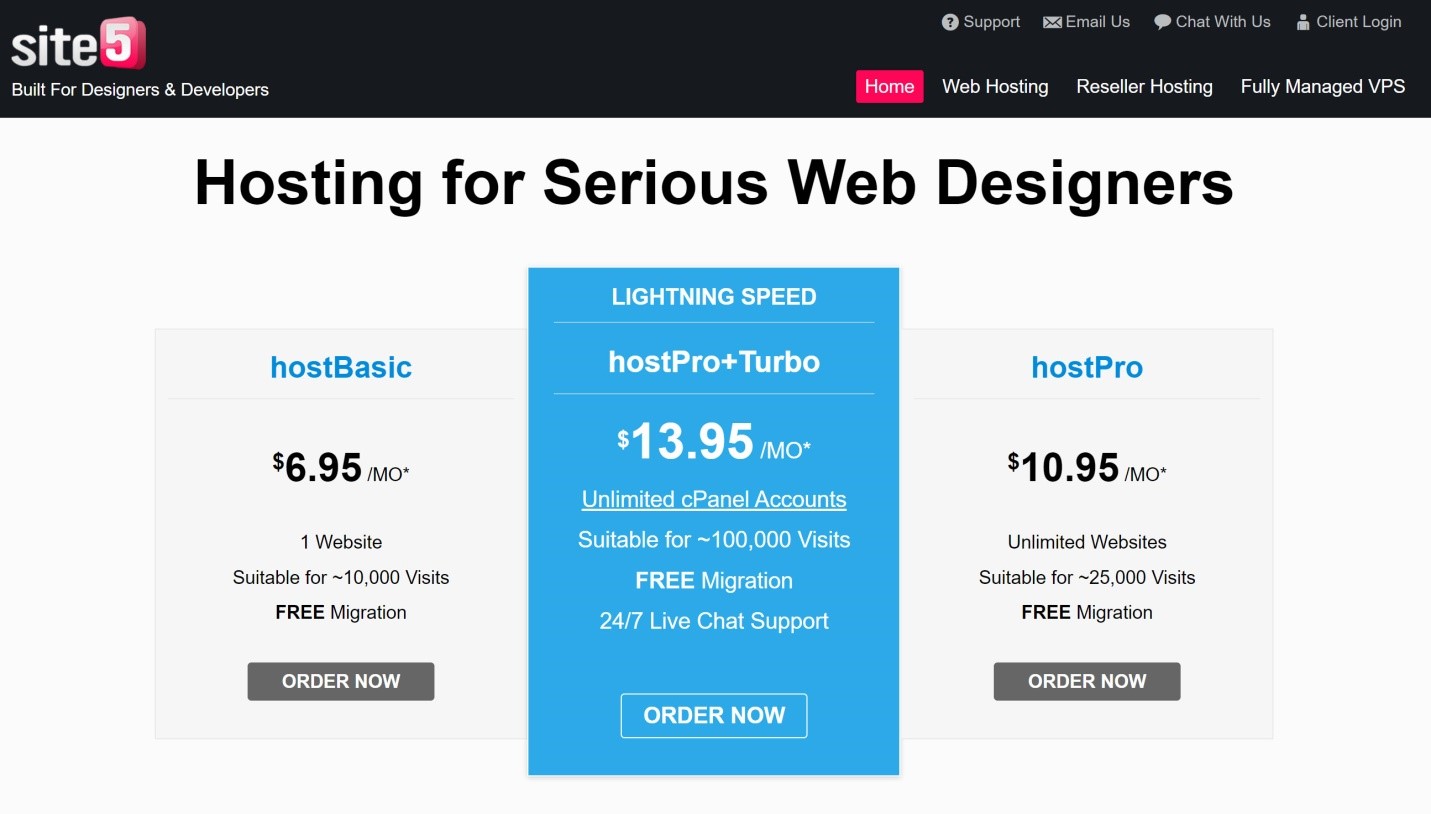Click the hostBasic plan title
Image resolution: width=1431 pixels, height=814 pixels.
point(341,367)
